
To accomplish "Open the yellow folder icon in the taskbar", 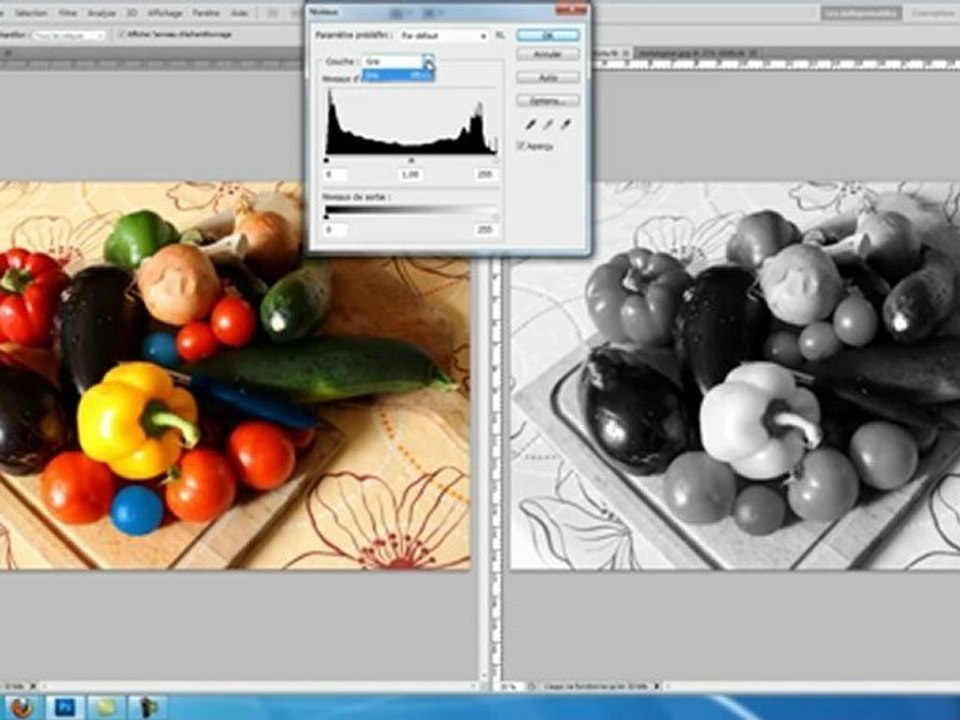I will [x=107, y=707].
